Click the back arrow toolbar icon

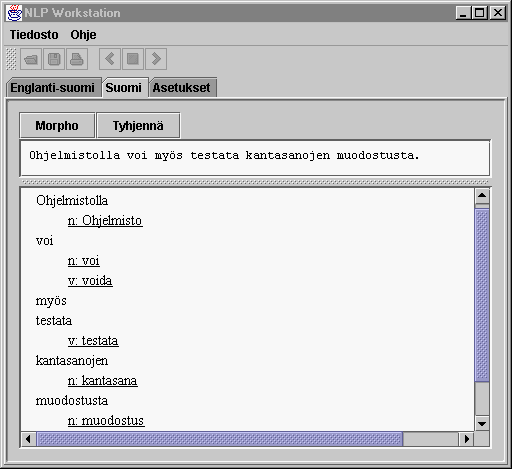(x=110, y=59)
